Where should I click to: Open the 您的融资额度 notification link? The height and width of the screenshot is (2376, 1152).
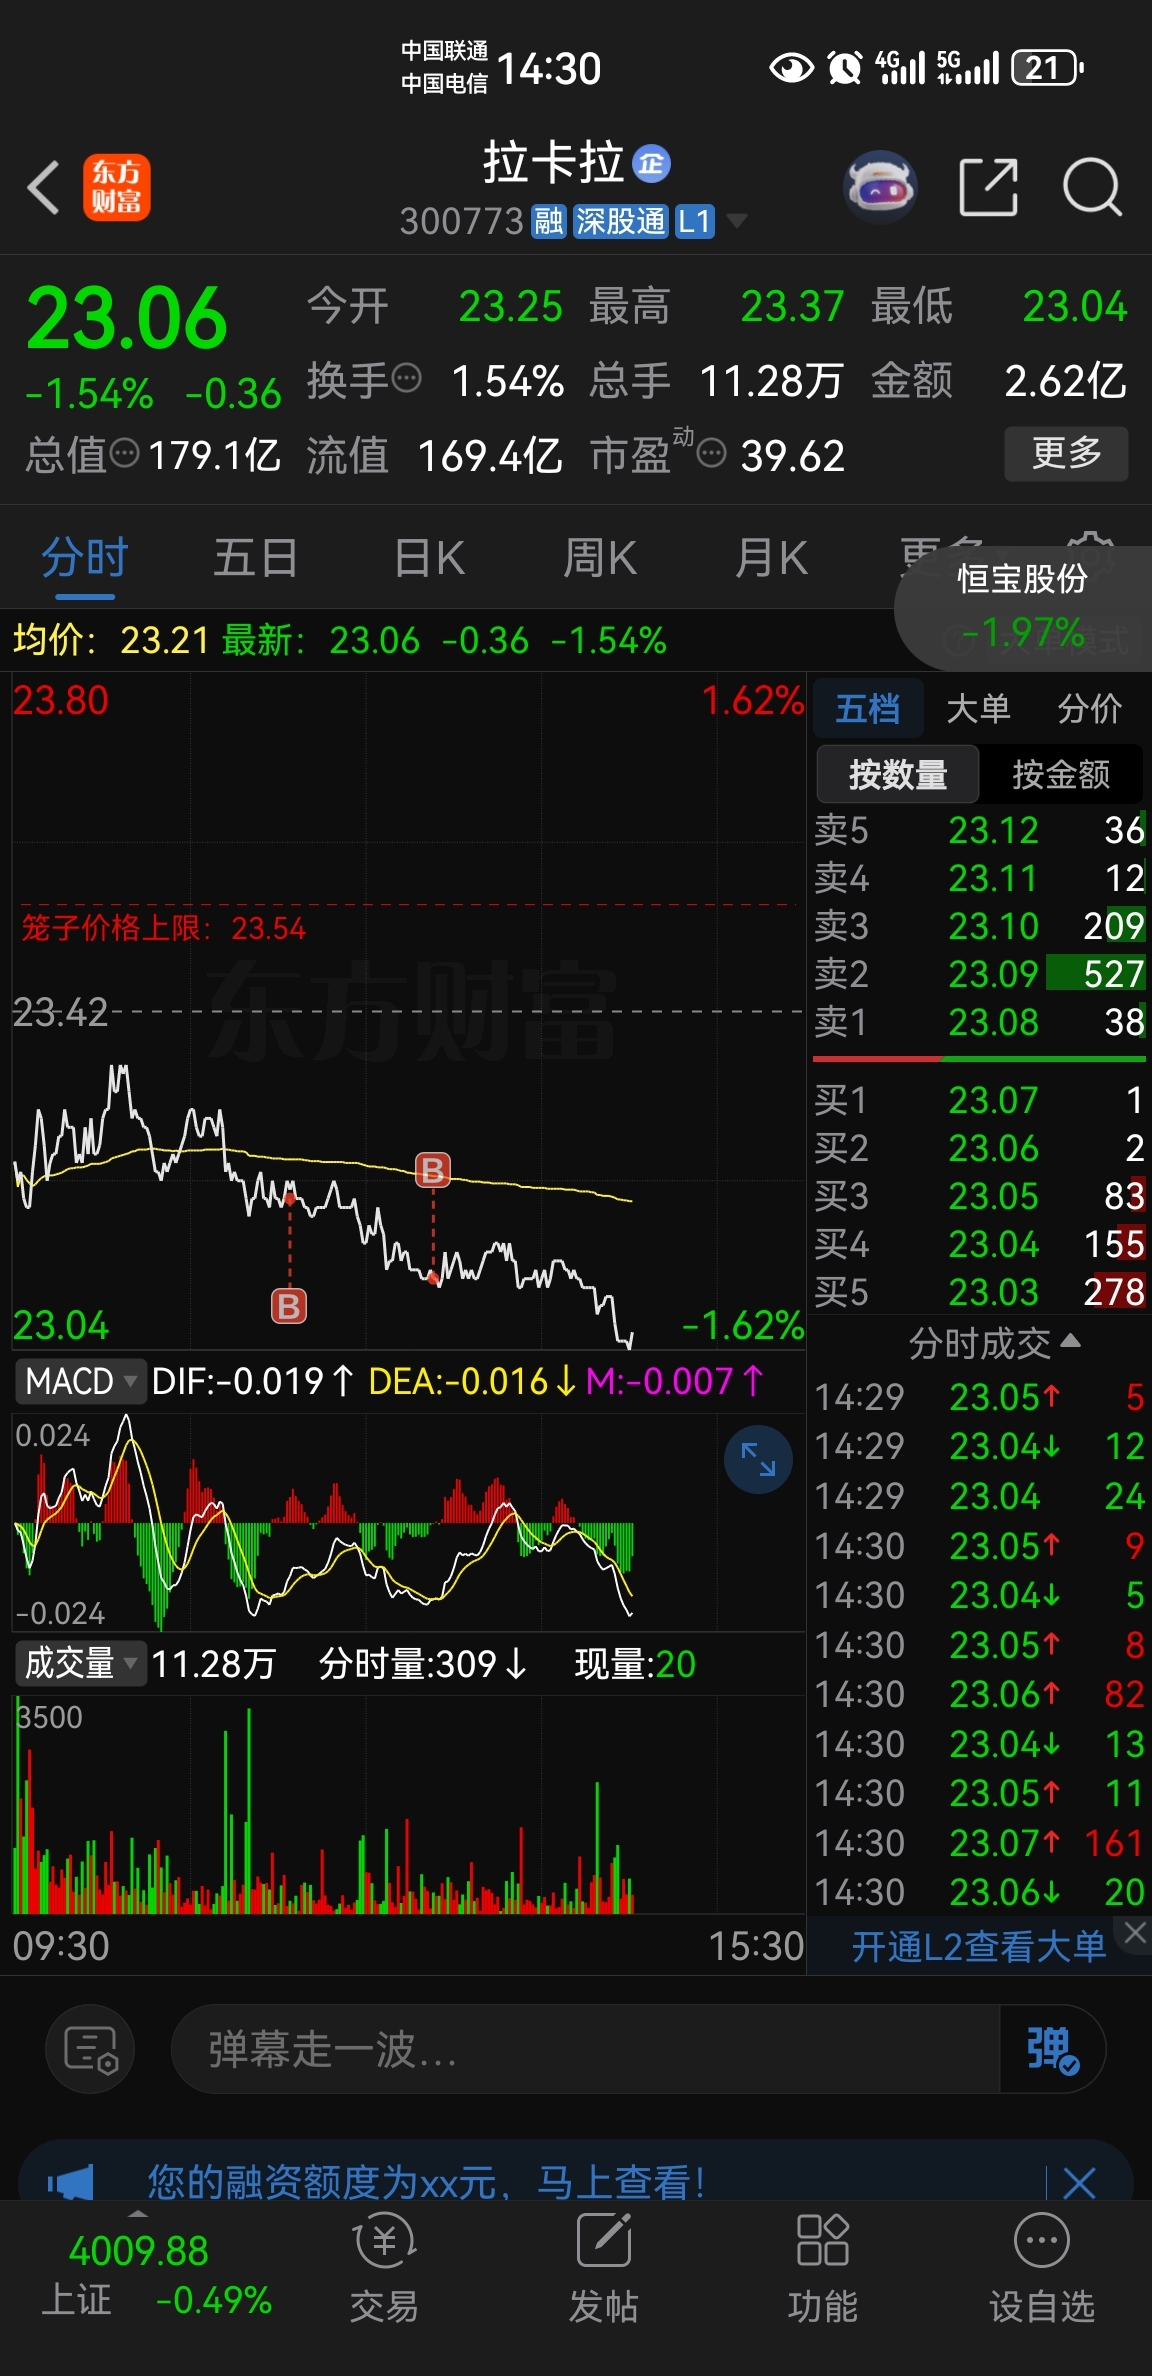427,2181
